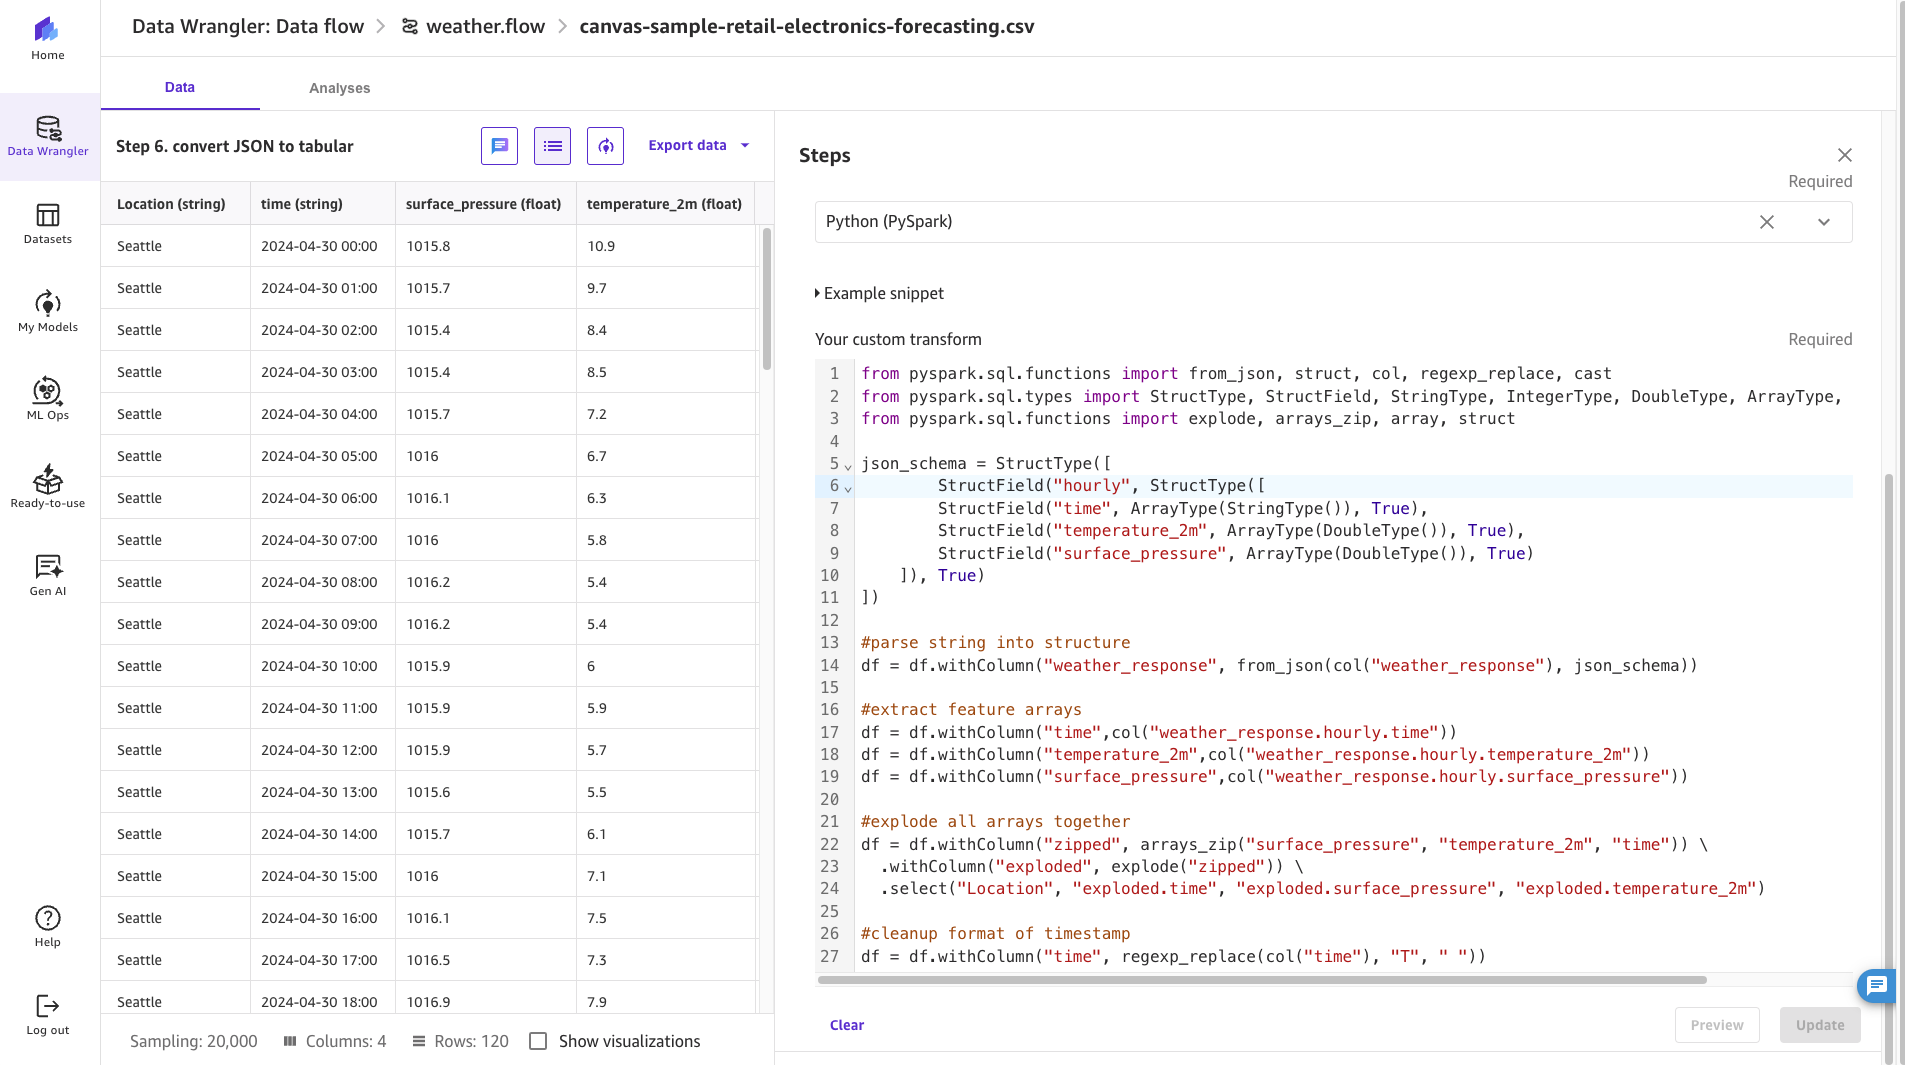Click the 2024-04-30 10:00 time cell
The image size is (1905, 1065).
[322, 666]
